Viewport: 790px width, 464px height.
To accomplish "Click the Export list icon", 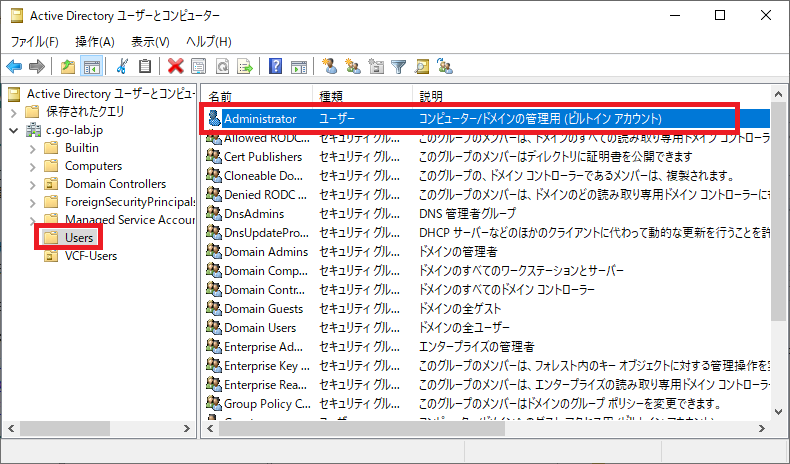I will tap(245, 66).
